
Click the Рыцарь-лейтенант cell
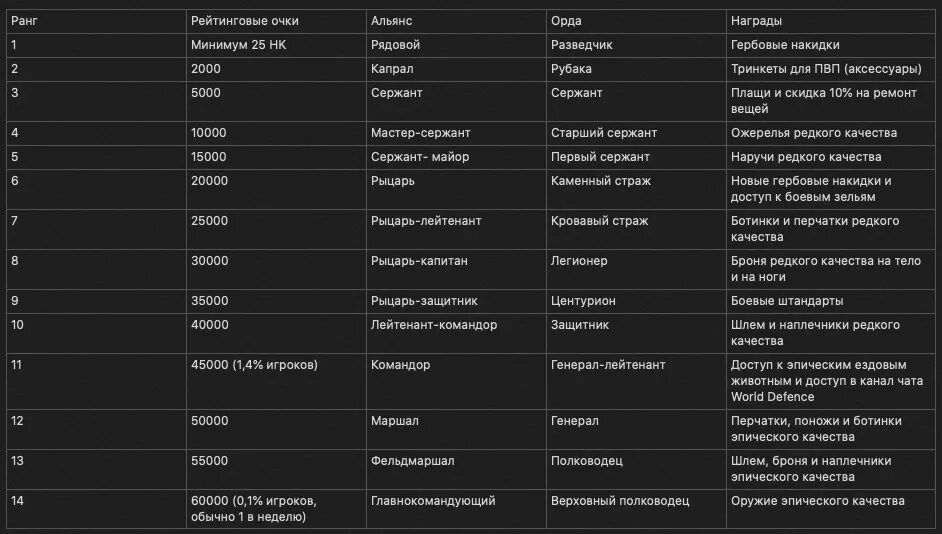click(456, 229)
